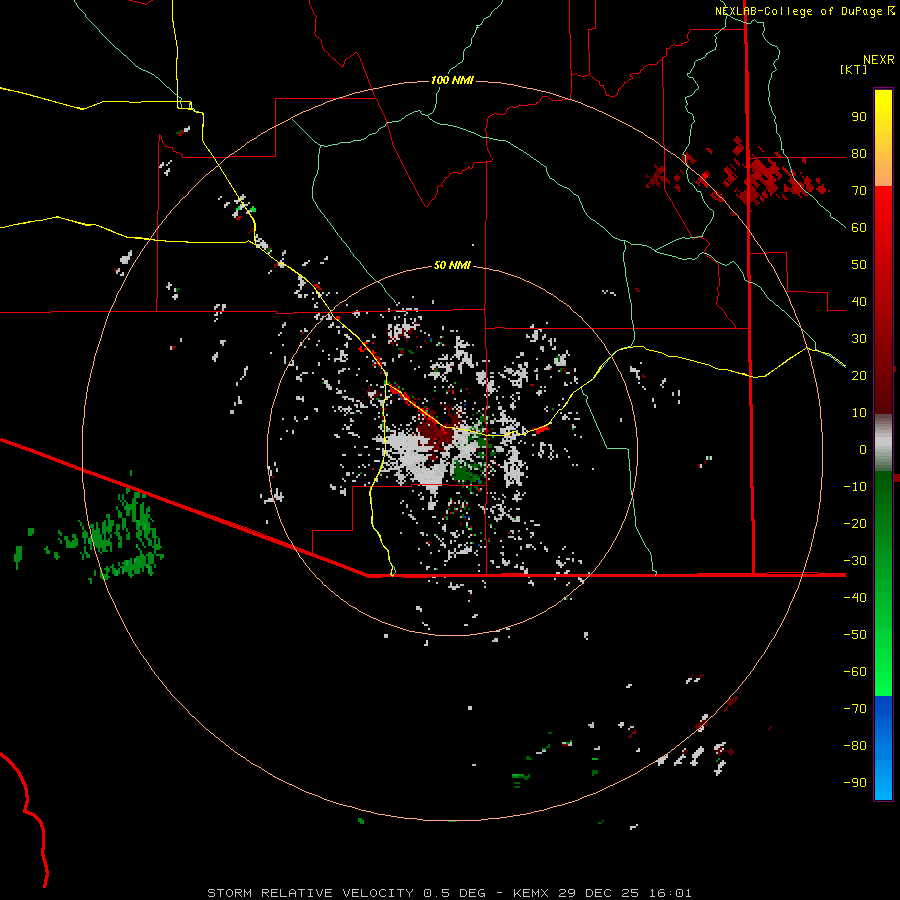The image size is (900, 900).
Task: Pick the gray zero-velocity scale segment
Action: [x=883, y=443]
